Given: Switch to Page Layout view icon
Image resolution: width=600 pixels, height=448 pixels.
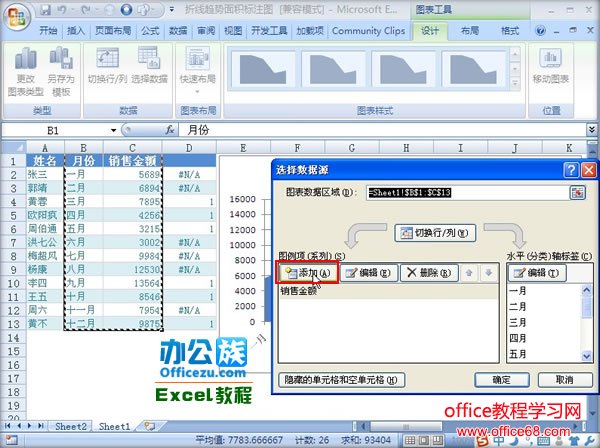Looking at the screenshot, I should click(424, 440).
